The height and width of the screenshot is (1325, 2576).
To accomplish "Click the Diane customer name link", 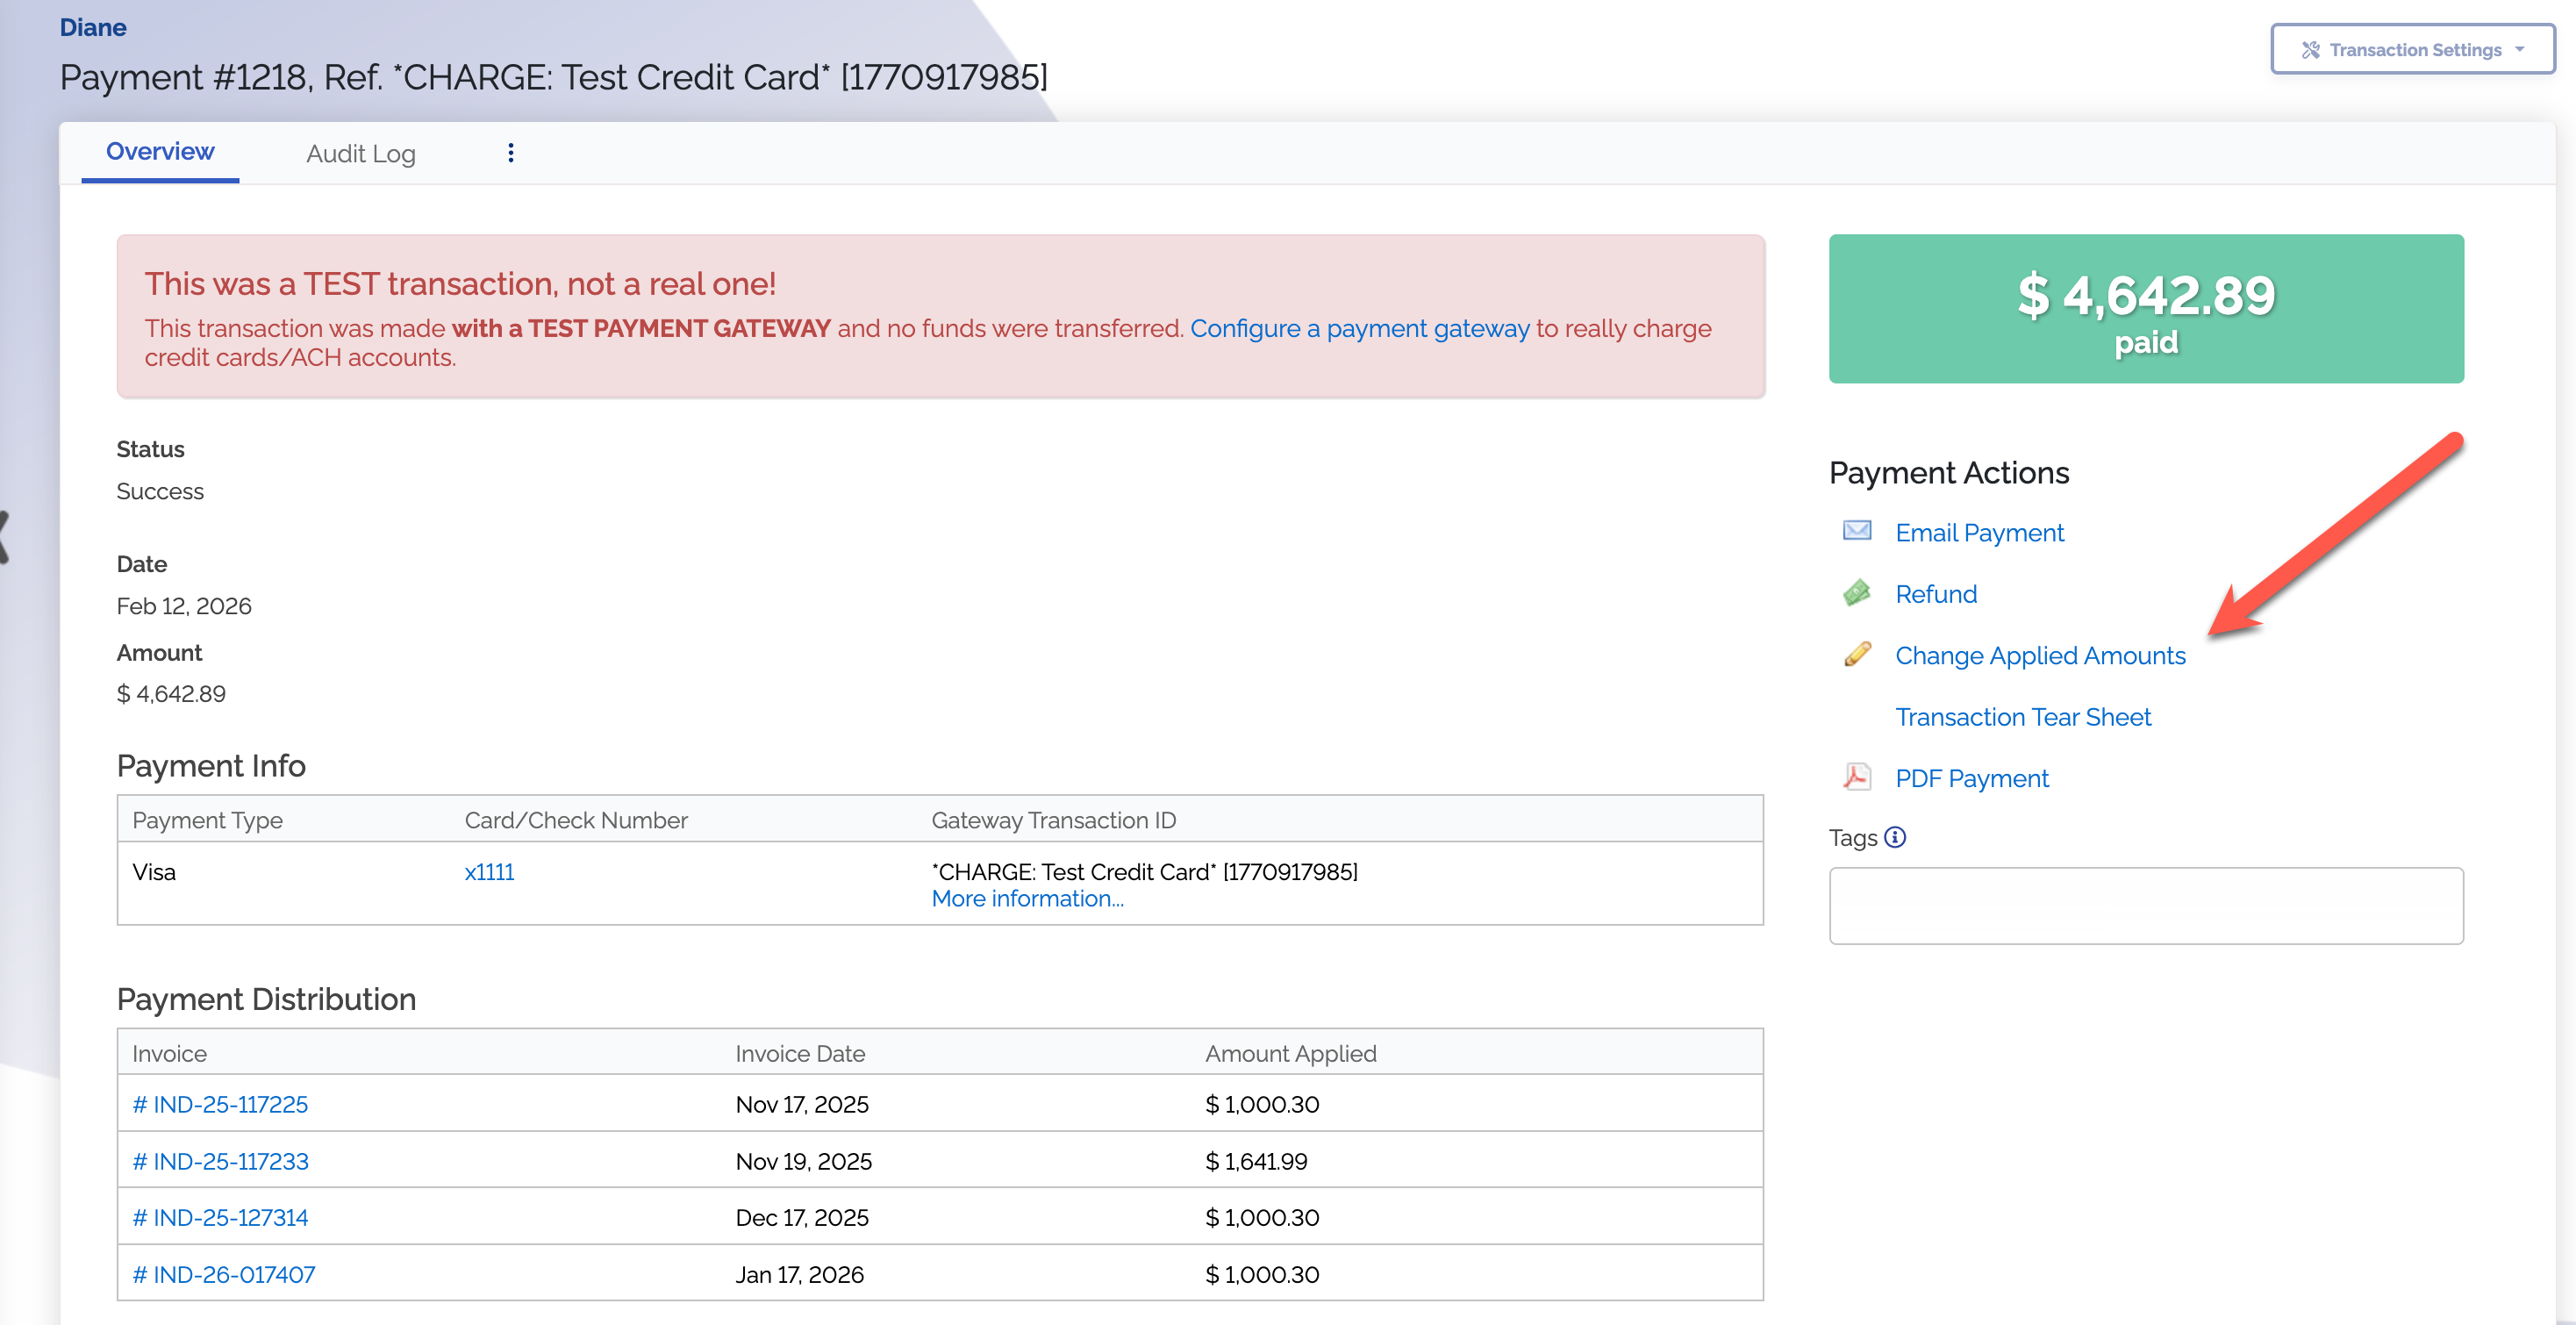I will coord(93,27).
